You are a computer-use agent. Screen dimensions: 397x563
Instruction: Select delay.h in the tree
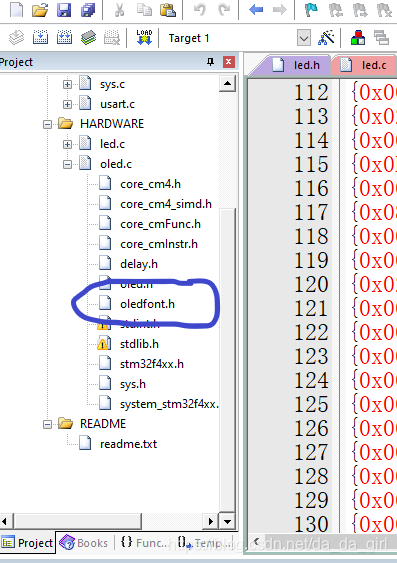tap(139, 264)
